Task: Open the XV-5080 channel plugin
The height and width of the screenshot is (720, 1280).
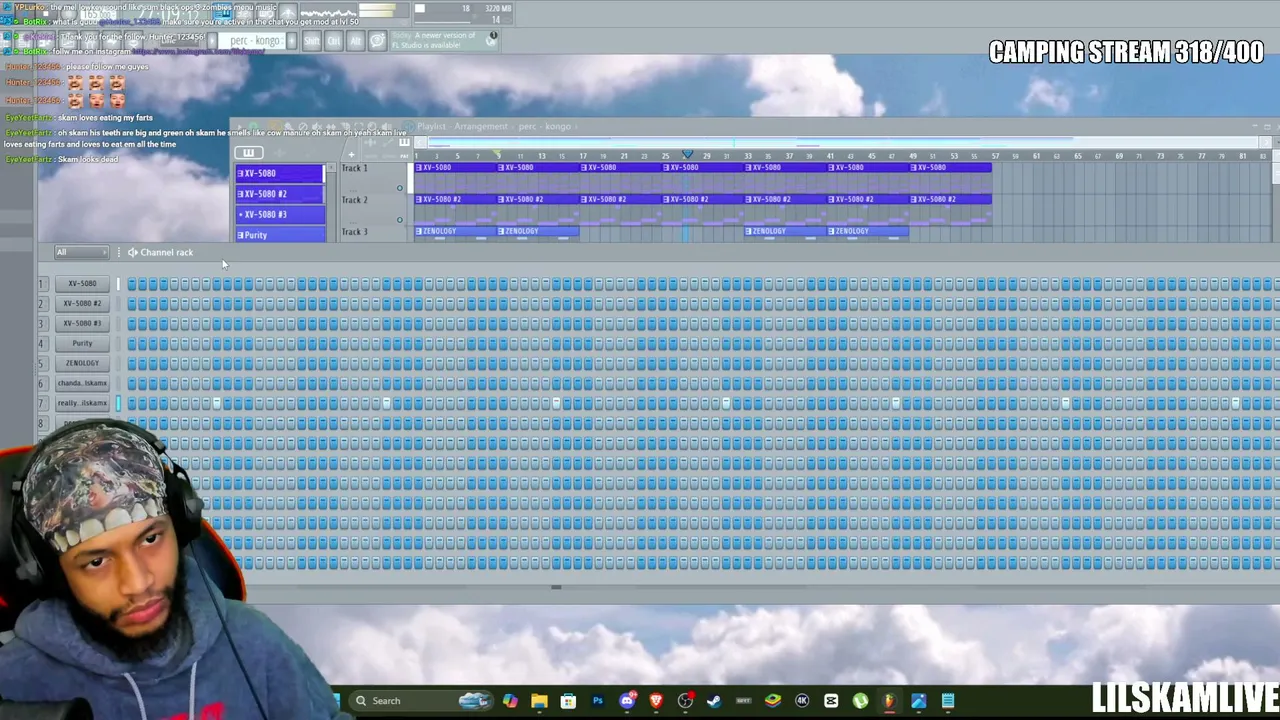Action: point(82,283)
